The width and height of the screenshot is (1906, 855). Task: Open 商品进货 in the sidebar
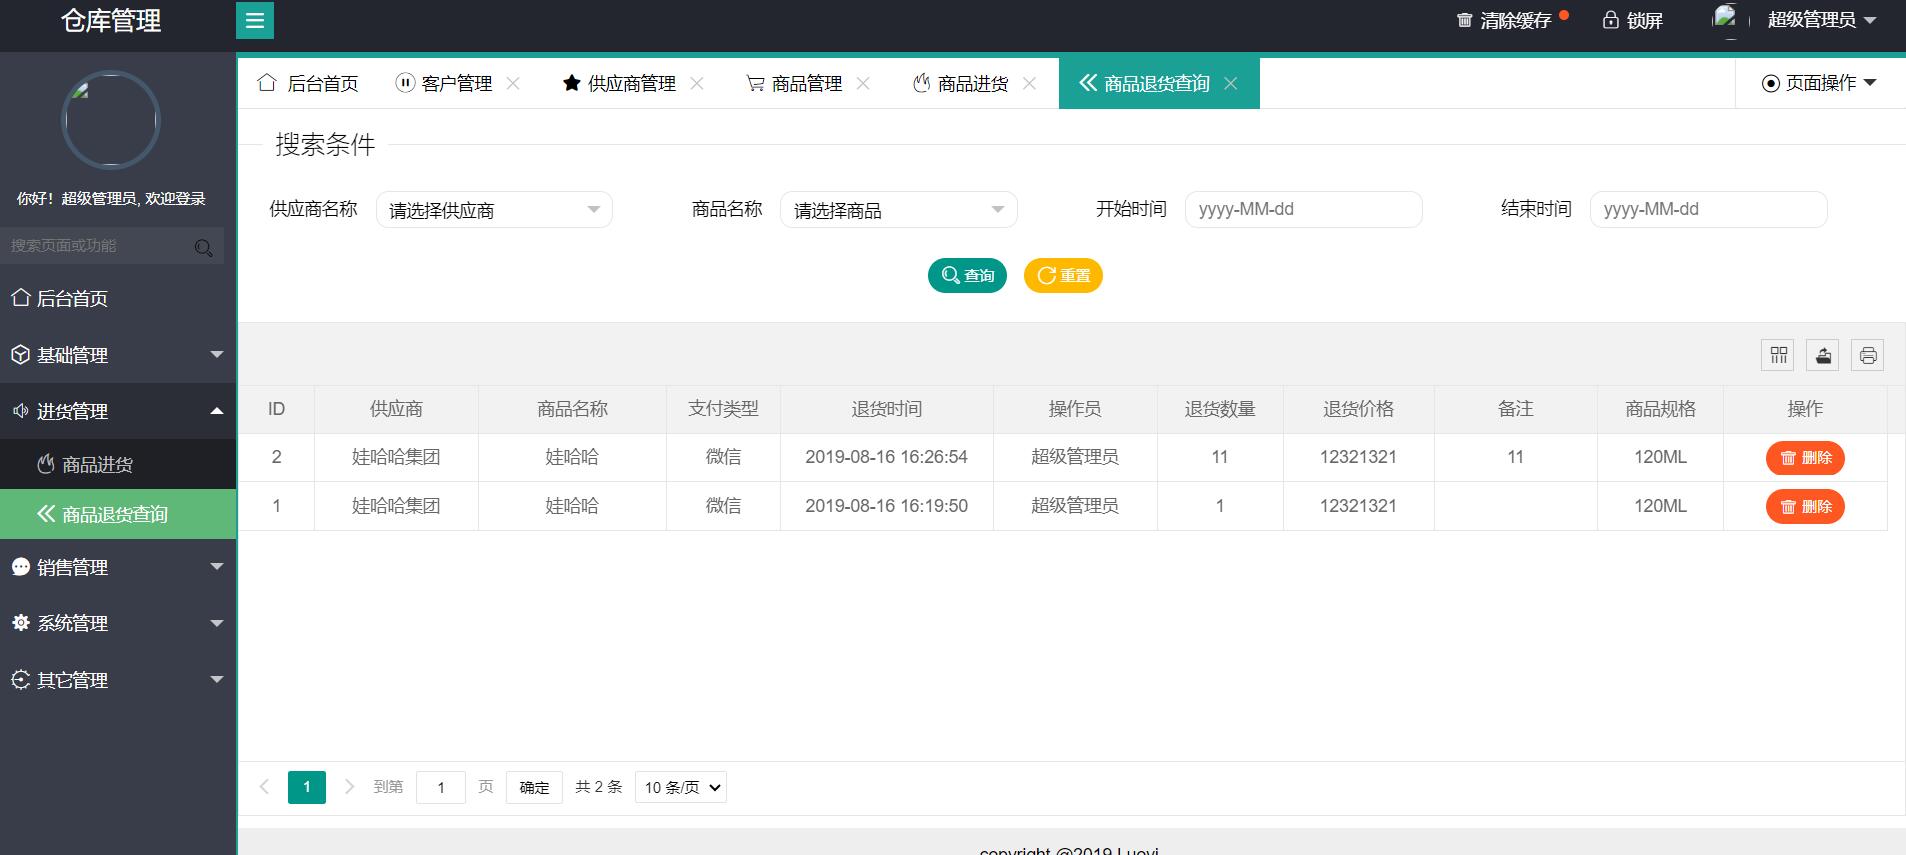[x=118, y=464]
